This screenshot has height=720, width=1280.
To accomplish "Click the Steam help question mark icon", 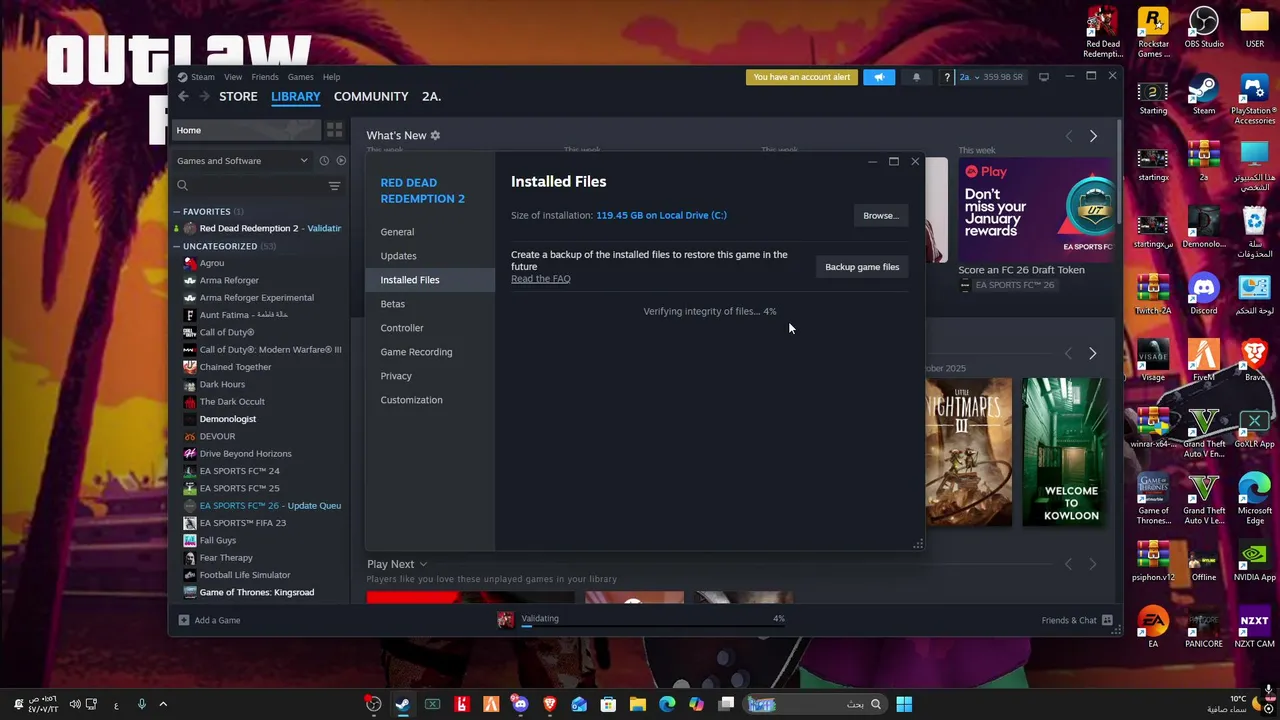I will (946, 77).
